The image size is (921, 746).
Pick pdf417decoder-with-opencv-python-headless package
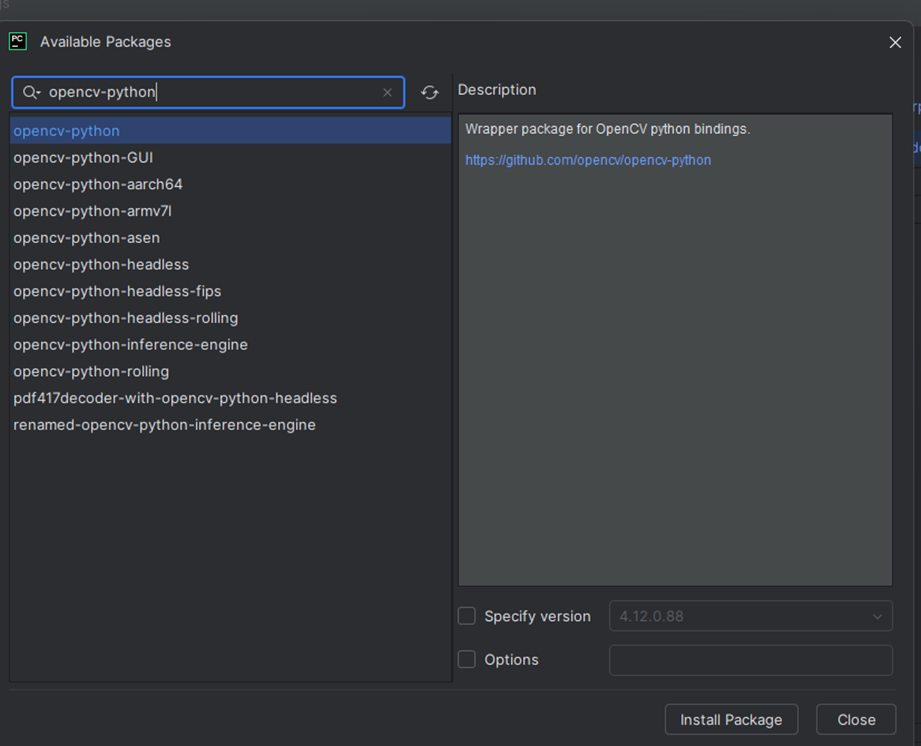pos(175,398)
